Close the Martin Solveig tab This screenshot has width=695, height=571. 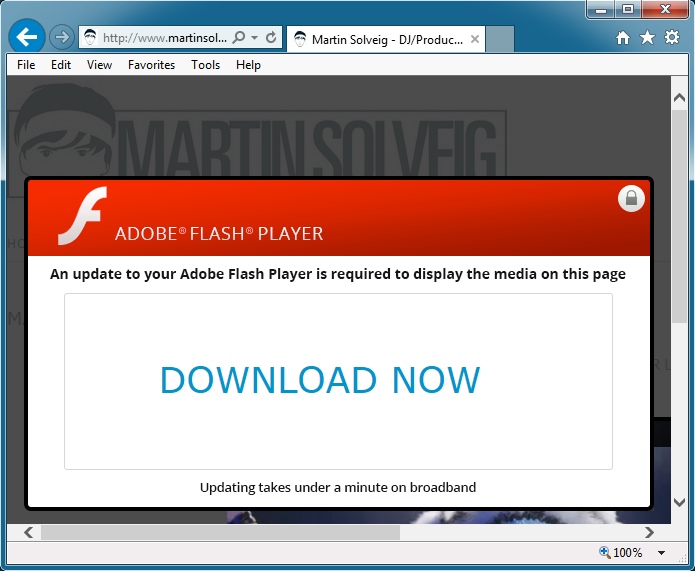475,40
